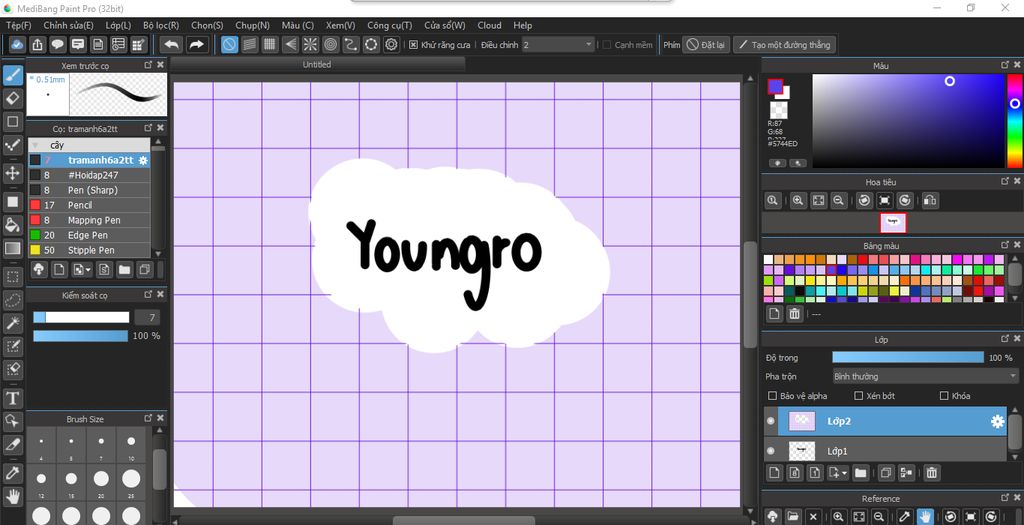Click the Đặt lại button

[707, 45]
